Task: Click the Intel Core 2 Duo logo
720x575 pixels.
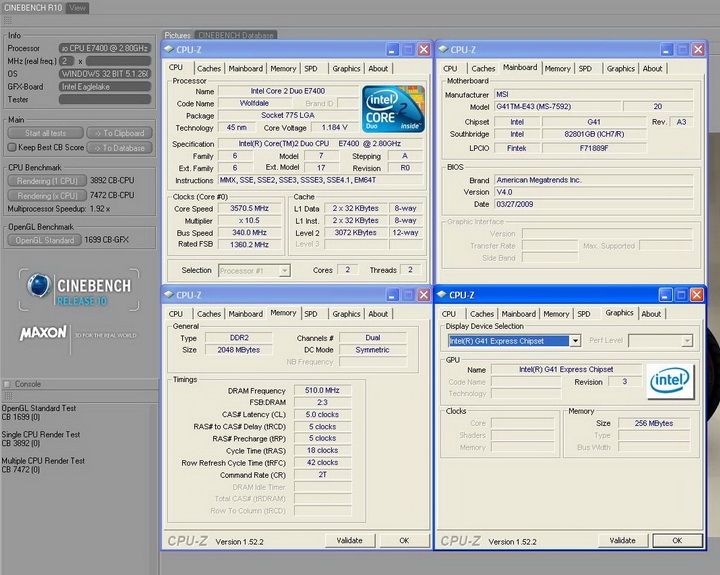Action: 394,109
